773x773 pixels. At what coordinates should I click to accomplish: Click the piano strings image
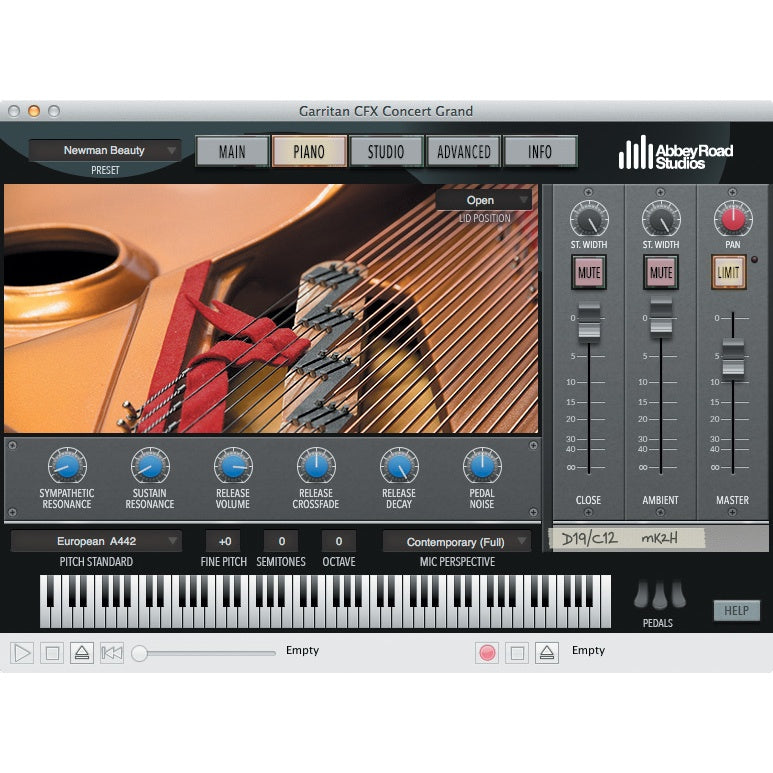click(271, 309)
